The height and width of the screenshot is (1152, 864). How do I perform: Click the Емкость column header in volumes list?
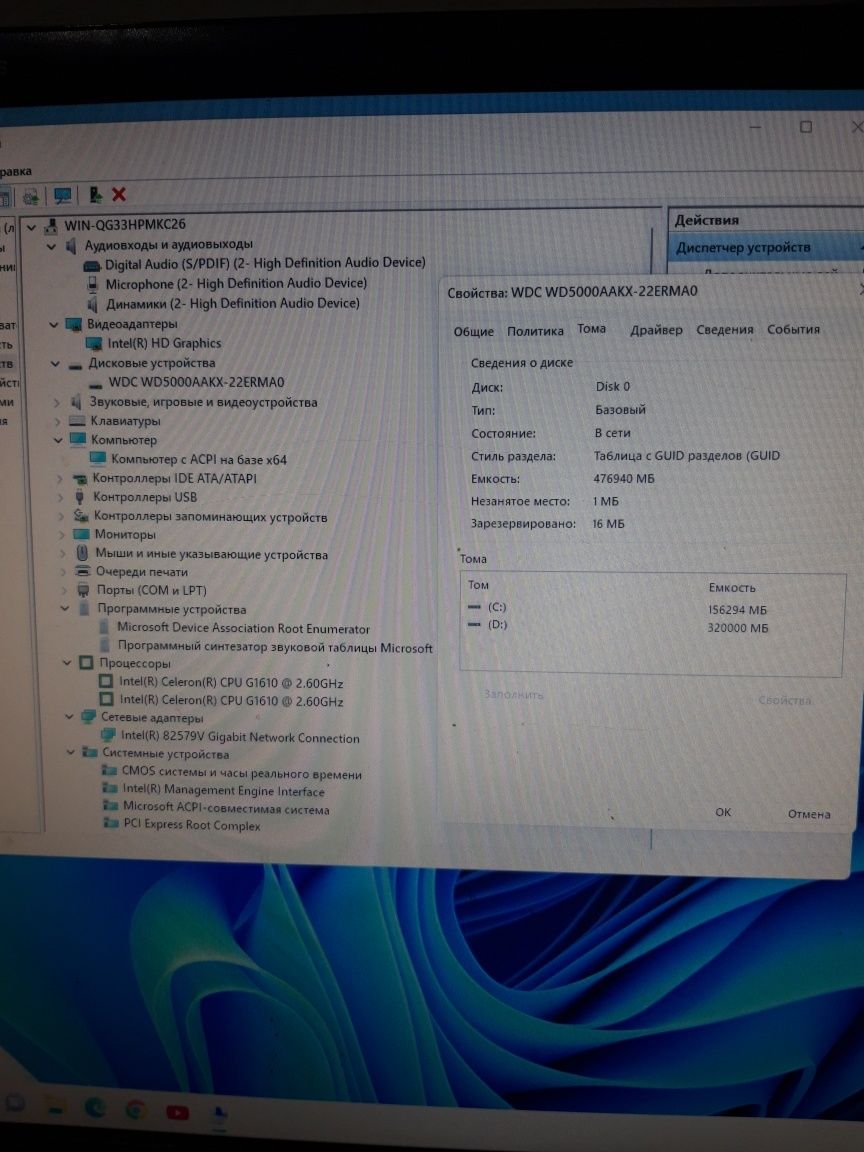[x=732, y=588]
